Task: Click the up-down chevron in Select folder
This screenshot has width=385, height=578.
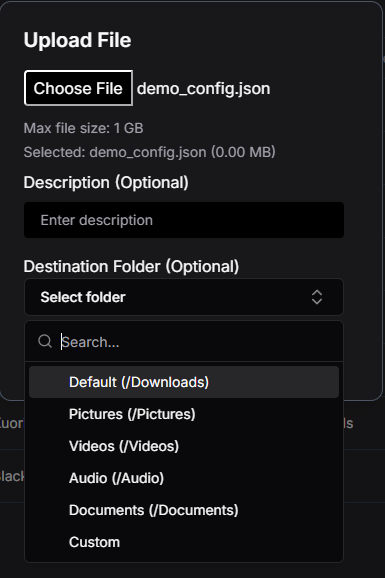Action: 317,297
